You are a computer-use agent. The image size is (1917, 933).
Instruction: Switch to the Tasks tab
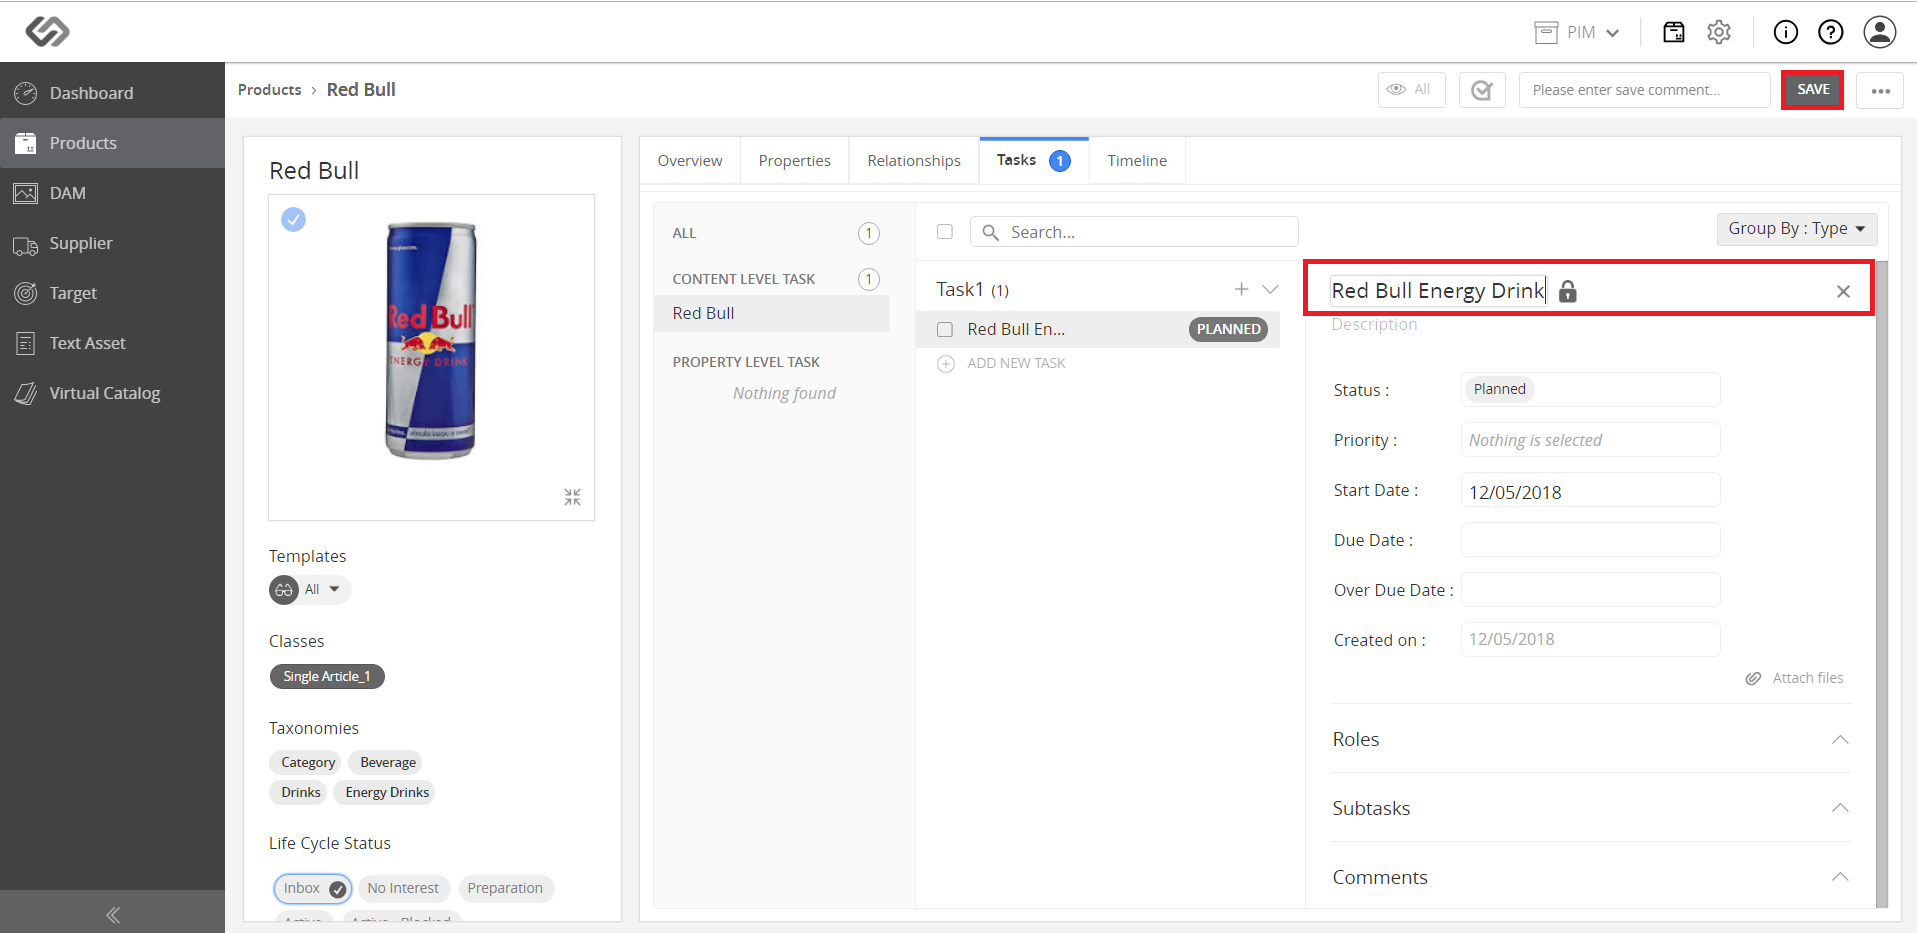tap(1034, 160)
